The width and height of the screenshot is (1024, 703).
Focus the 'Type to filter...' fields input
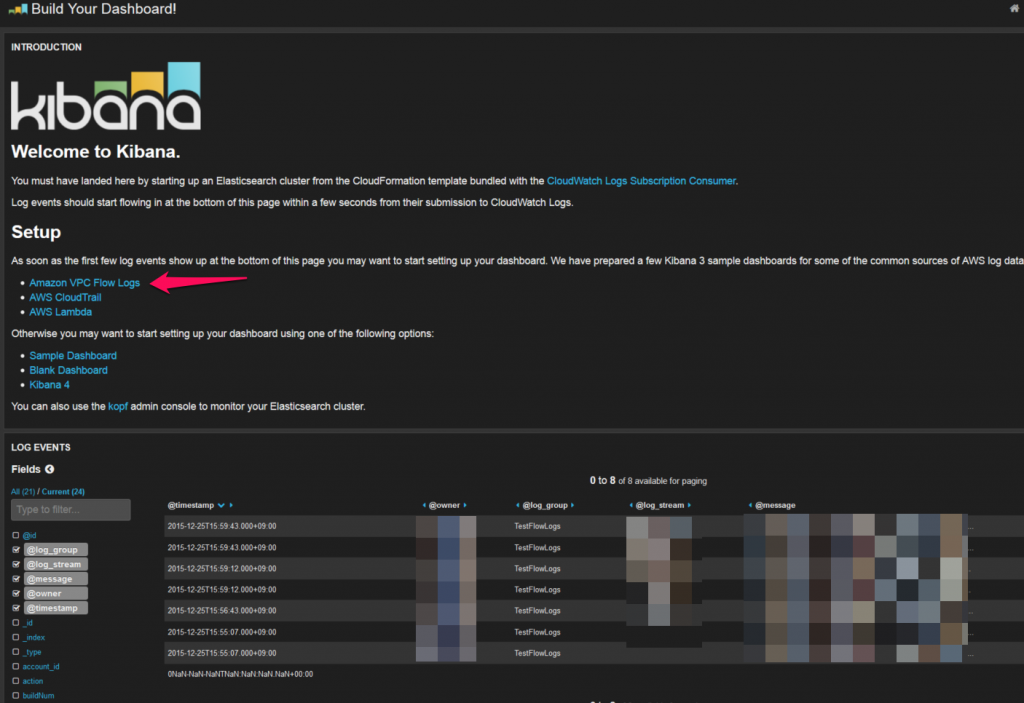click(x=71, y=510)
